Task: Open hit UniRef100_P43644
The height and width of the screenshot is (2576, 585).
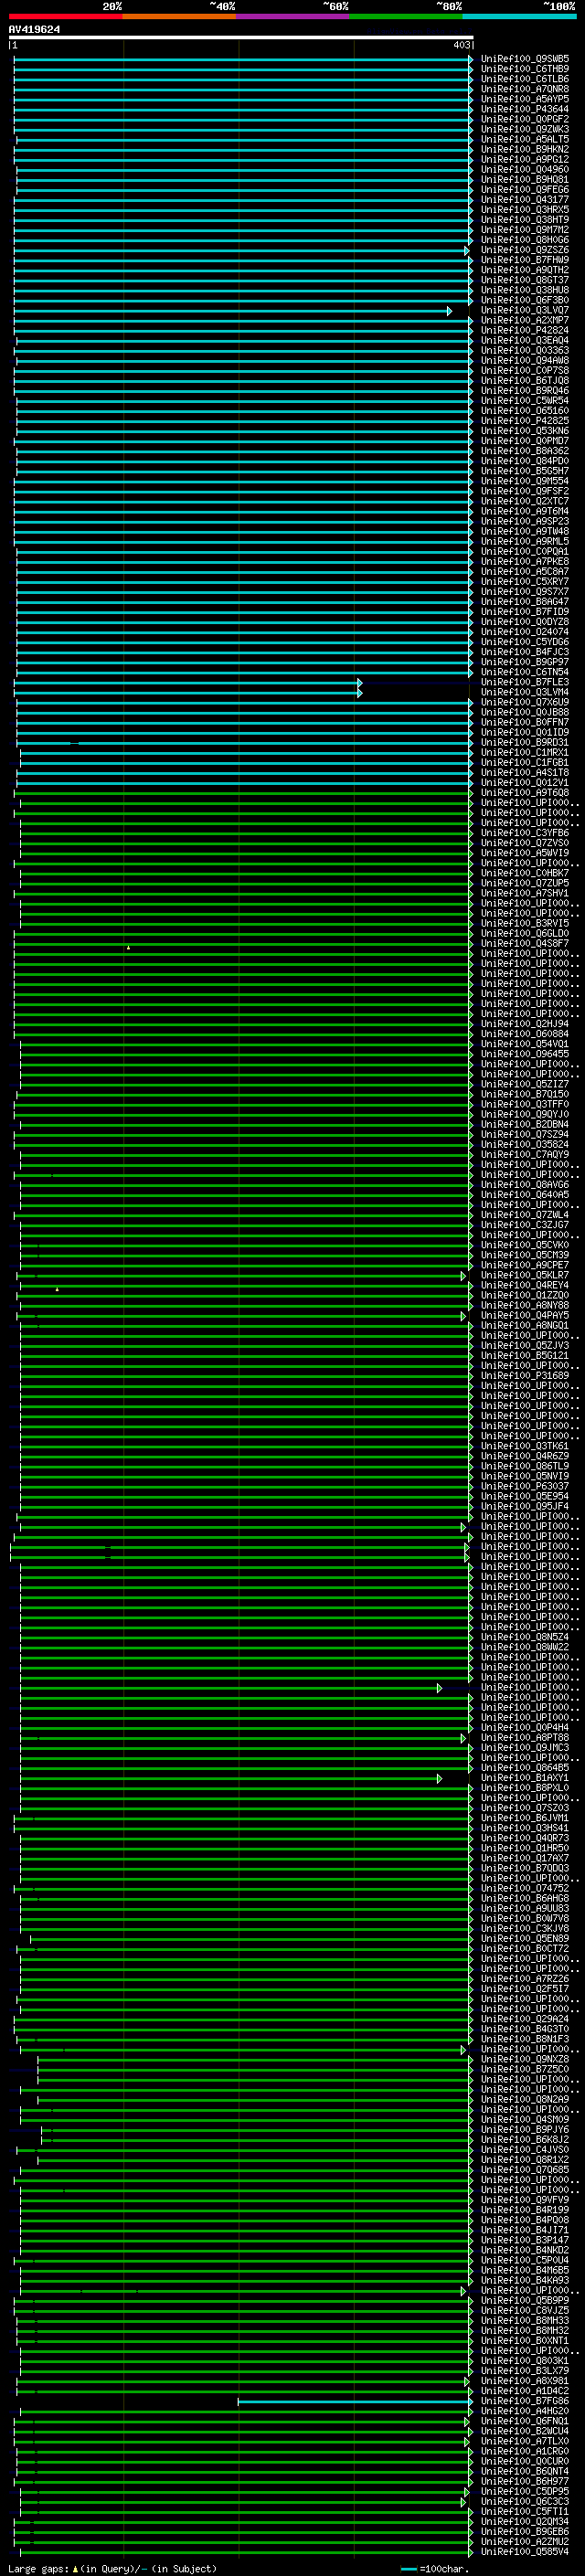Action: tap(525, 109)
